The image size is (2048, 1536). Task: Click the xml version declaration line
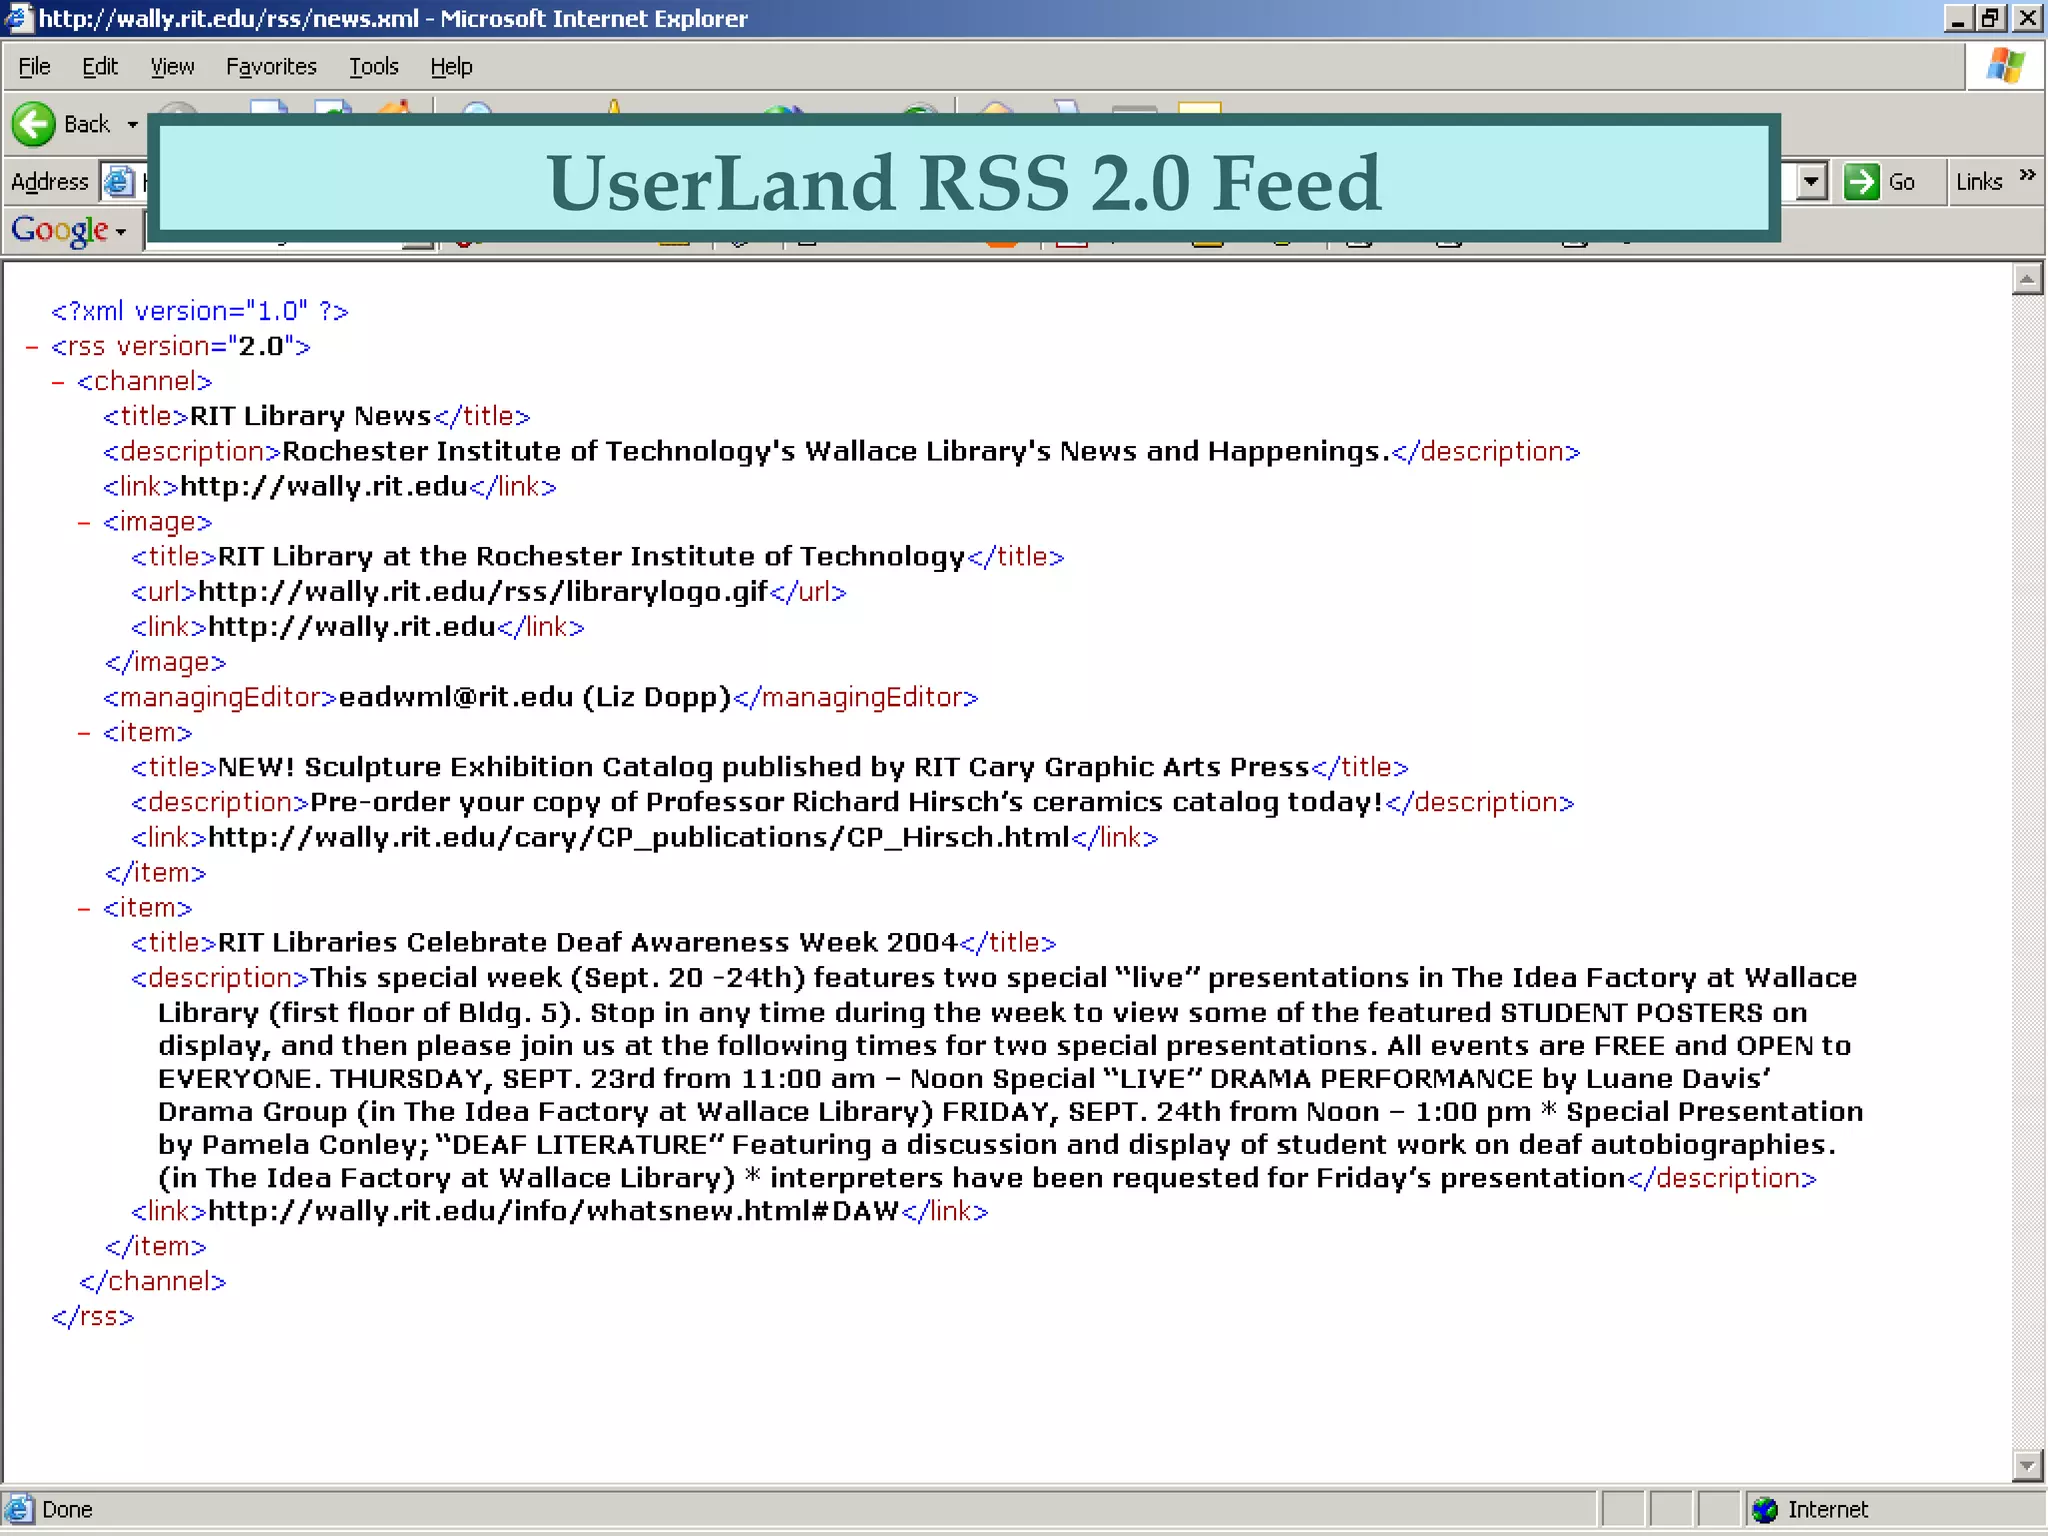(200, 311)
